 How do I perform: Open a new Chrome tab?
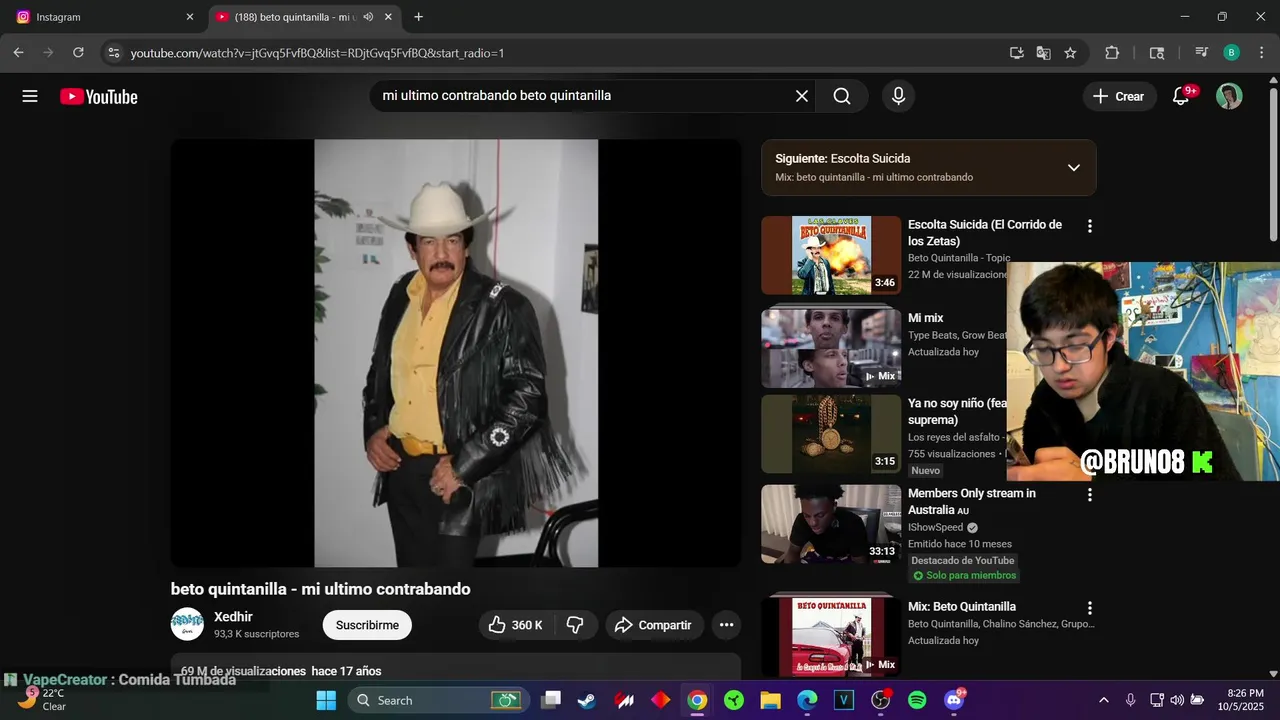[418, 17]
